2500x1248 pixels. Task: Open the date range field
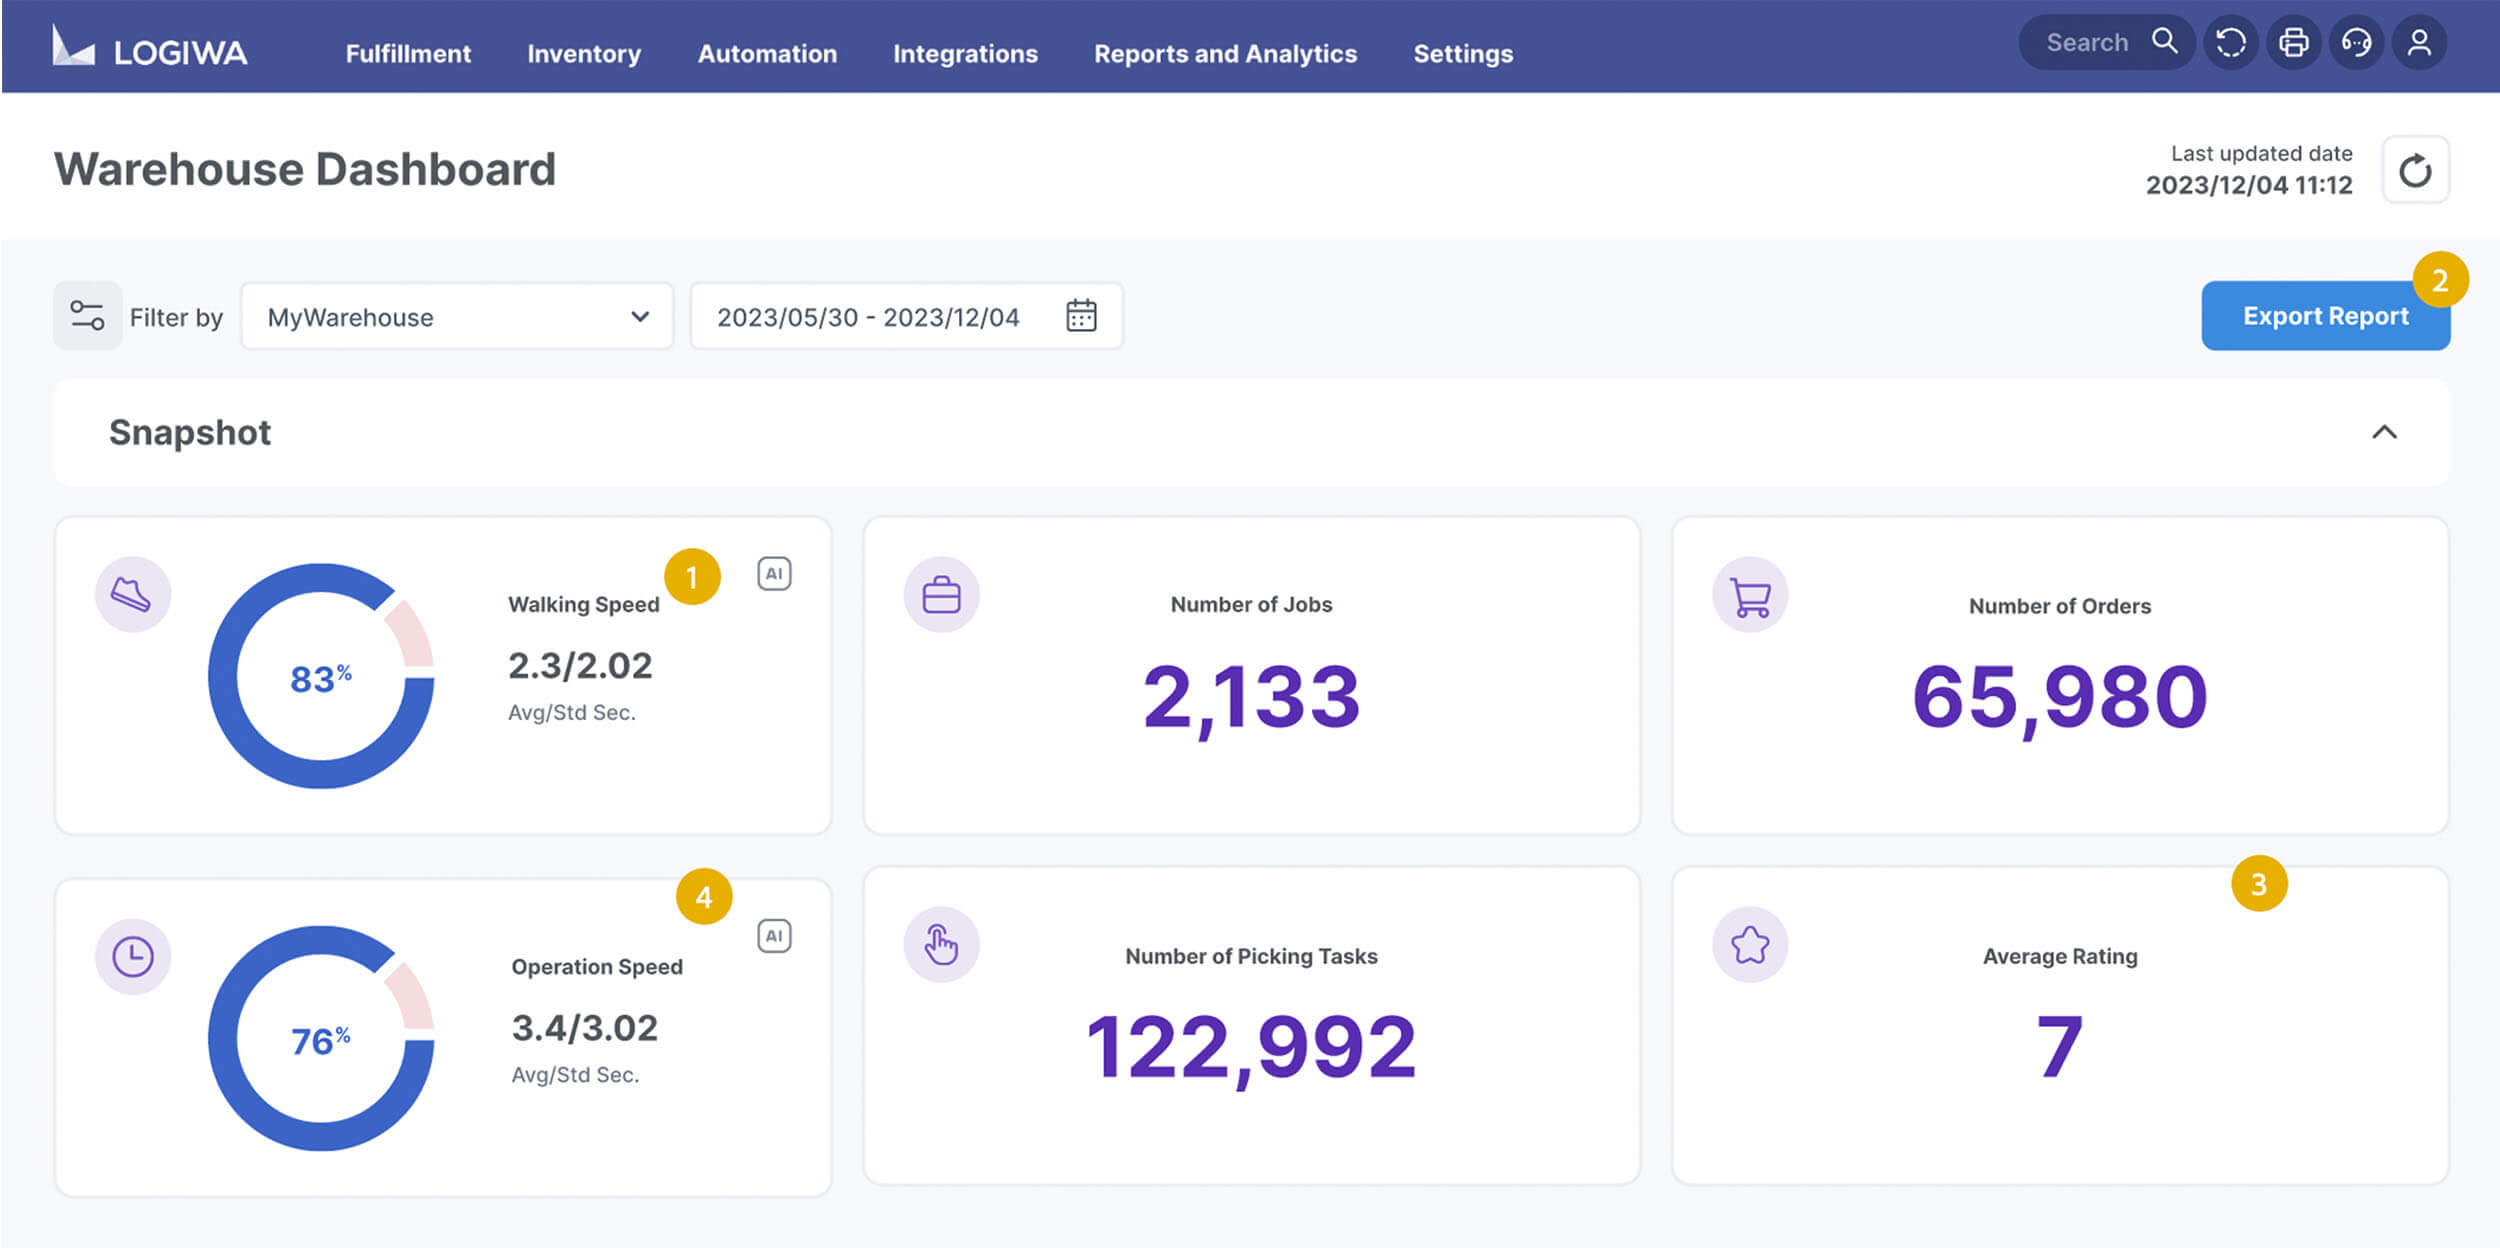click(868, 317)
